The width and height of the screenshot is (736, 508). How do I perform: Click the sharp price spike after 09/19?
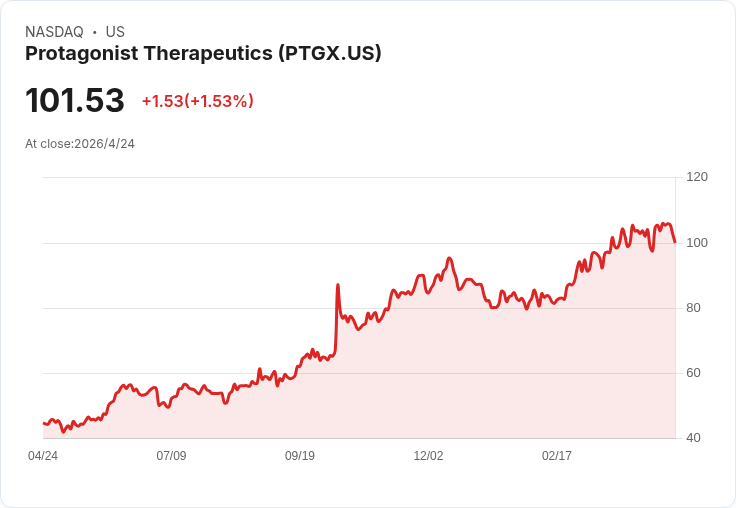click(337, 285)
